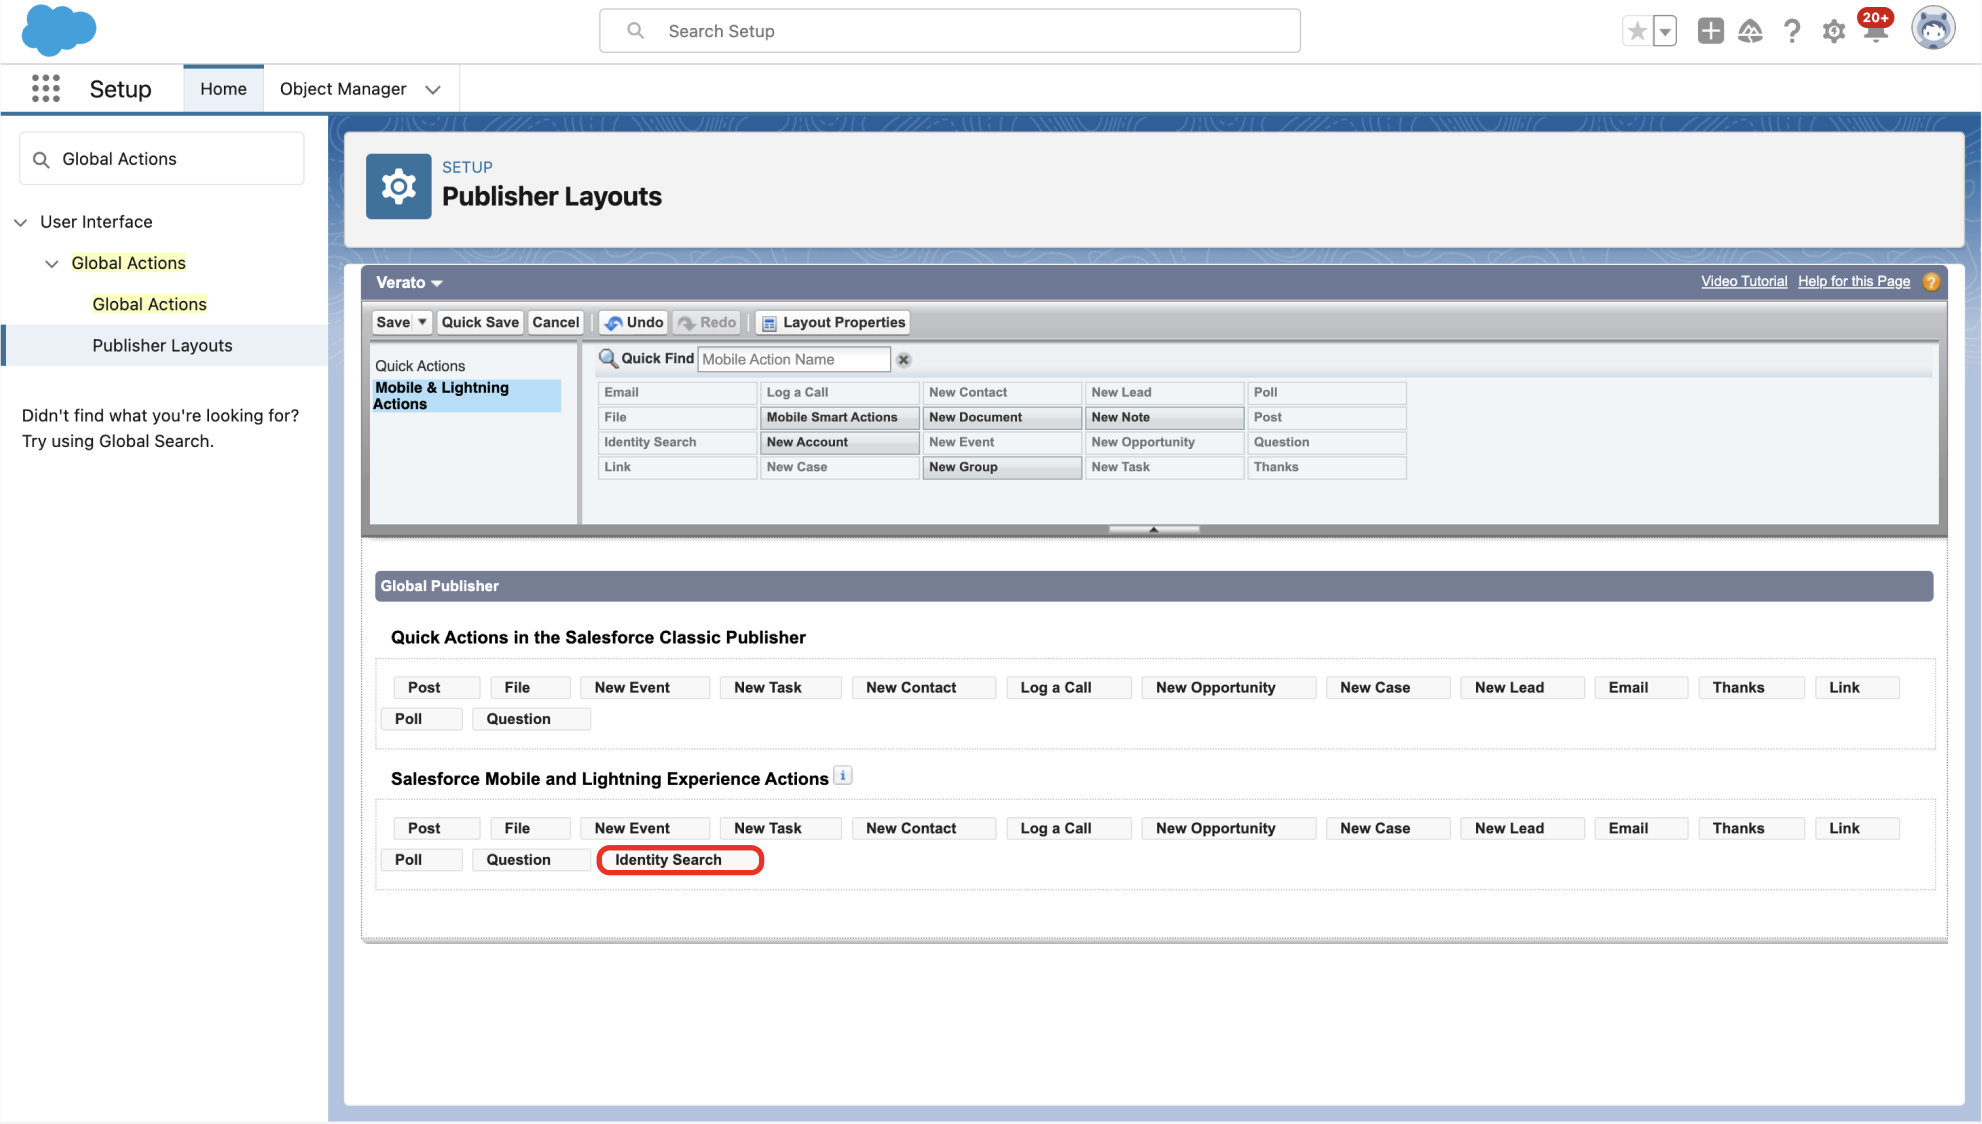The image size is (1982, 1124).
Task: Select Identity Search in the Lightning actions section
Action: pyautogui.click(x=681, y=860)
